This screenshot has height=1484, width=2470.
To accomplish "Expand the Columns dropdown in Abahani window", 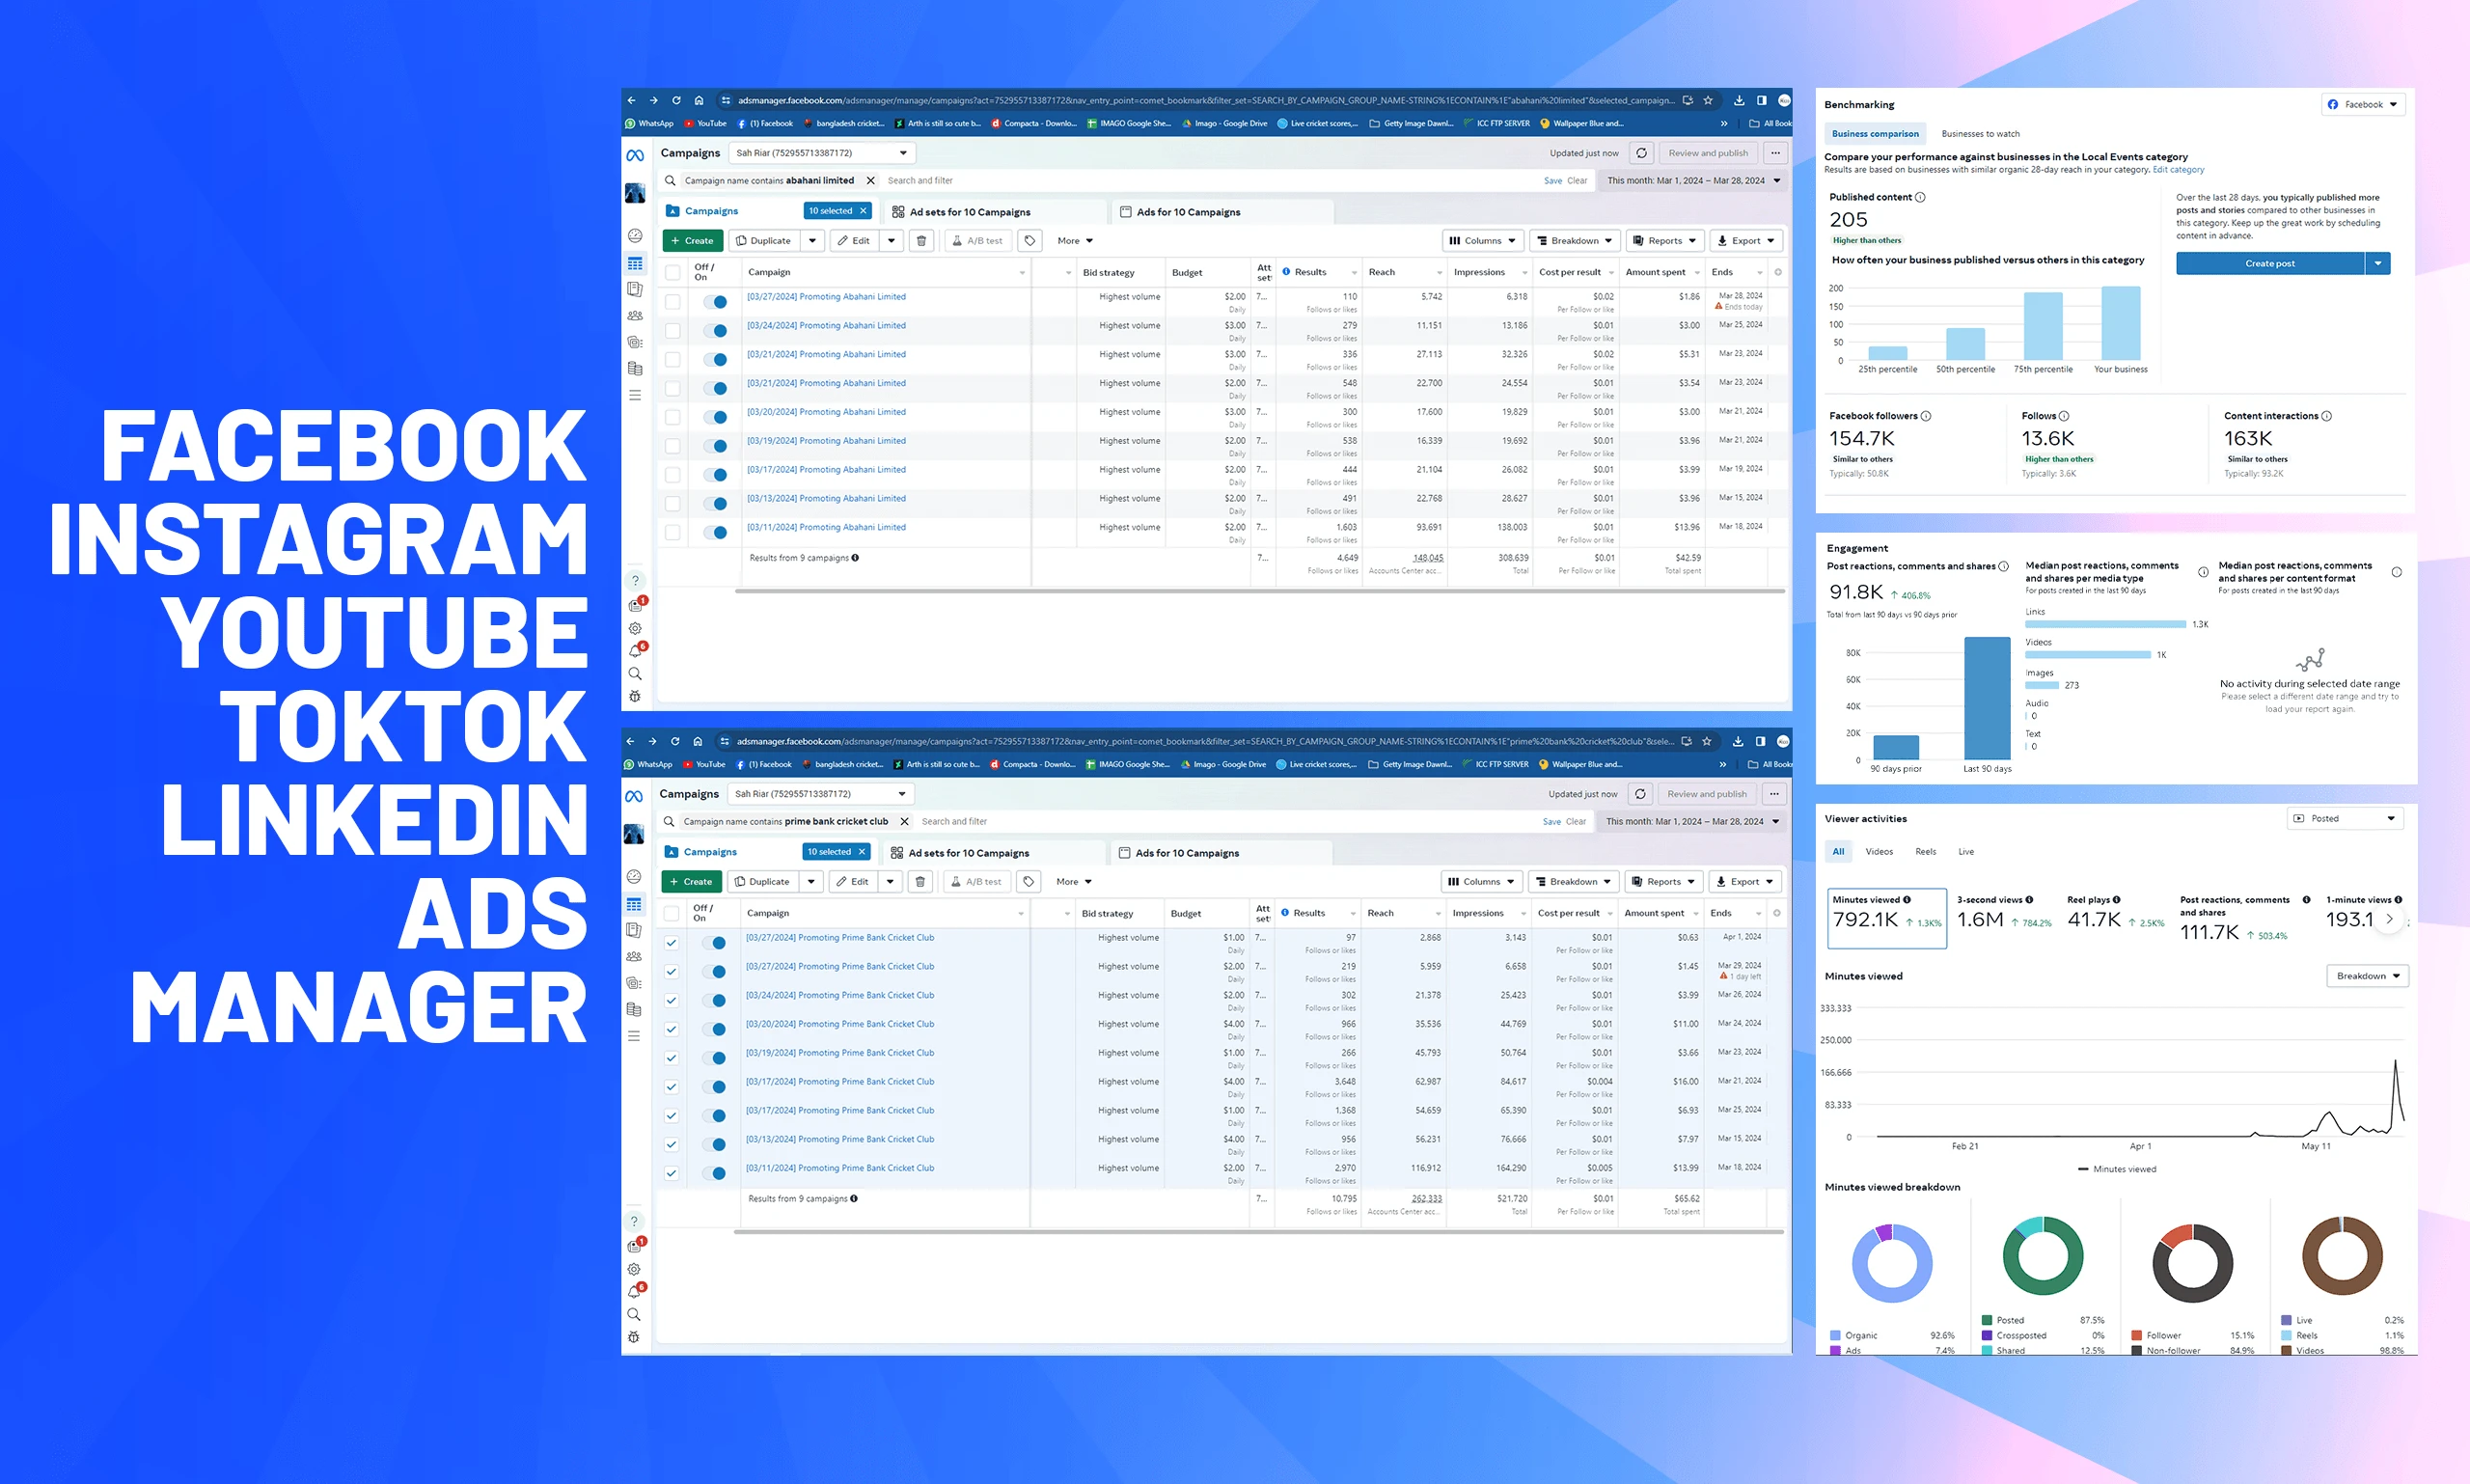I will click(1483, 241).
